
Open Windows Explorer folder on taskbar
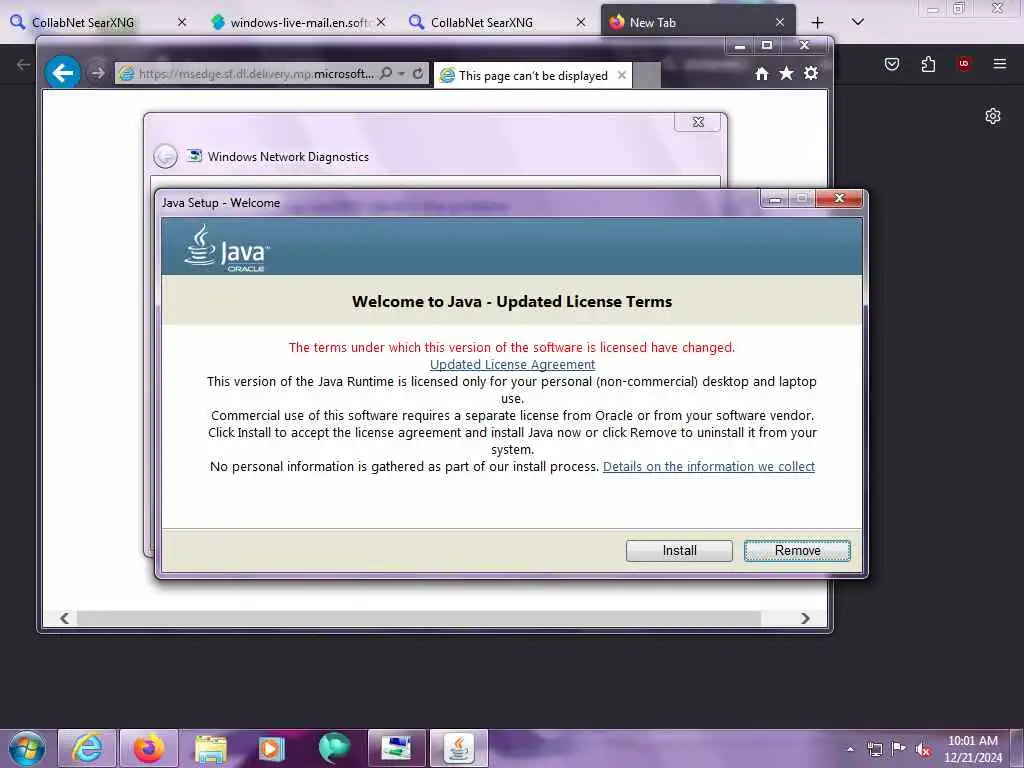tap(210, 748)
